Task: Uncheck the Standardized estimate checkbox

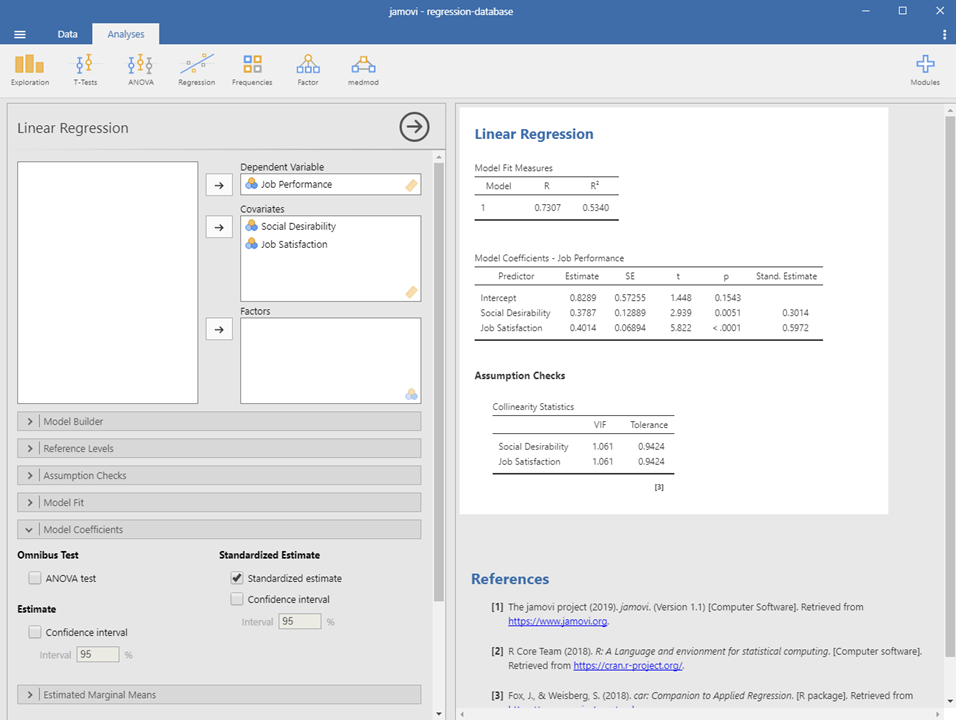Action: pos(237,578)
